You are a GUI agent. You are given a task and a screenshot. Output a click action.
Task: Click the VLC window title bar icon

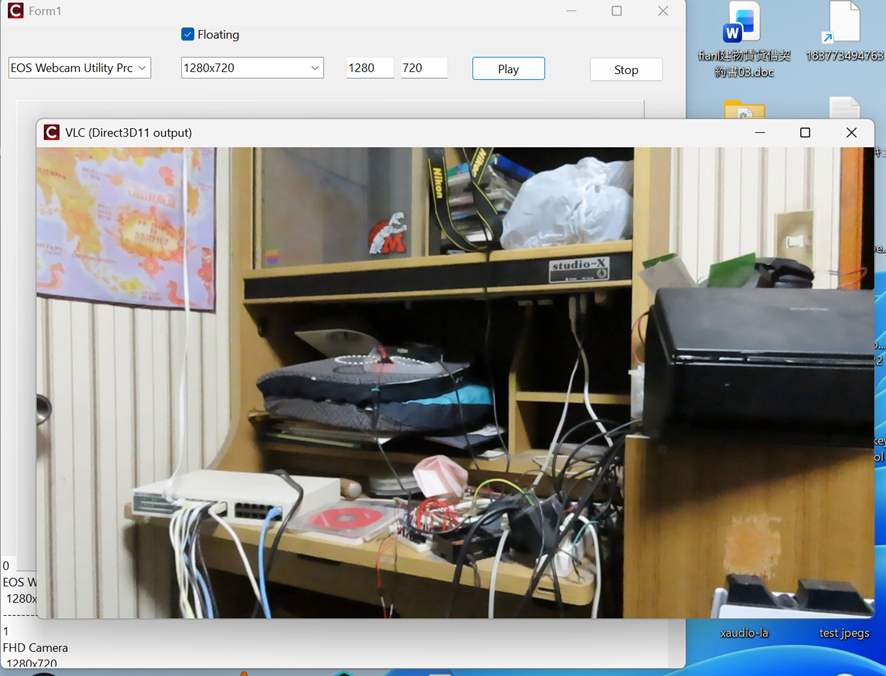point(51,132)
